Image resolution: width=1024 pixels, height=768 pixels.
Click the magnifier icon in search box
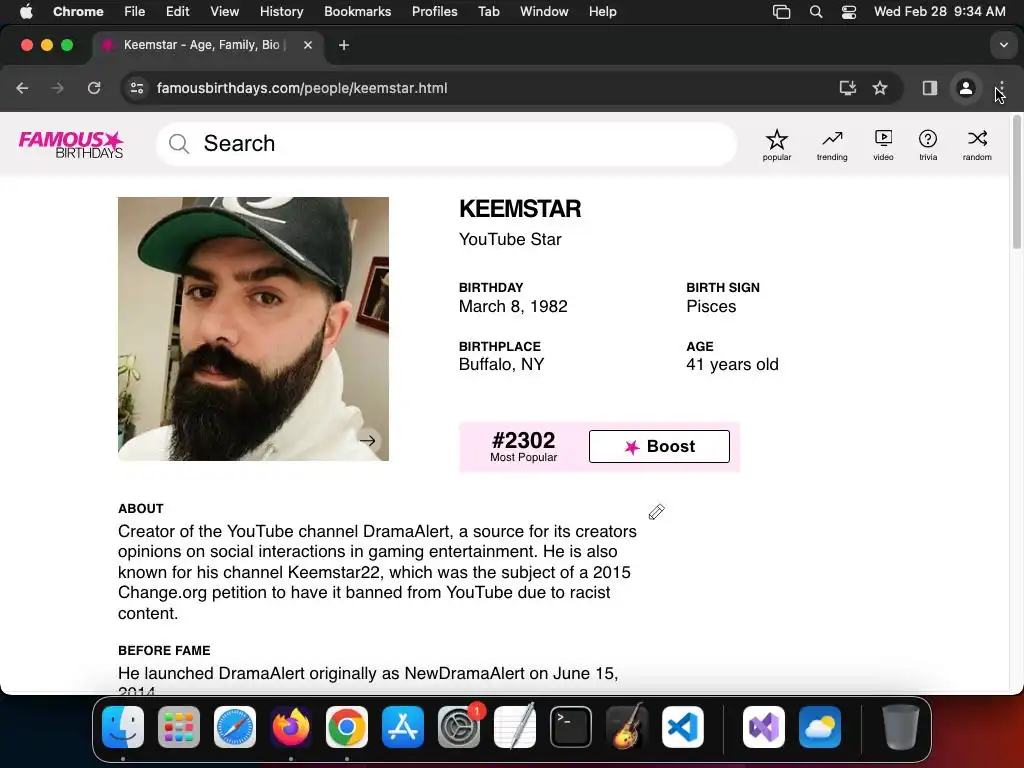point(179,144)
